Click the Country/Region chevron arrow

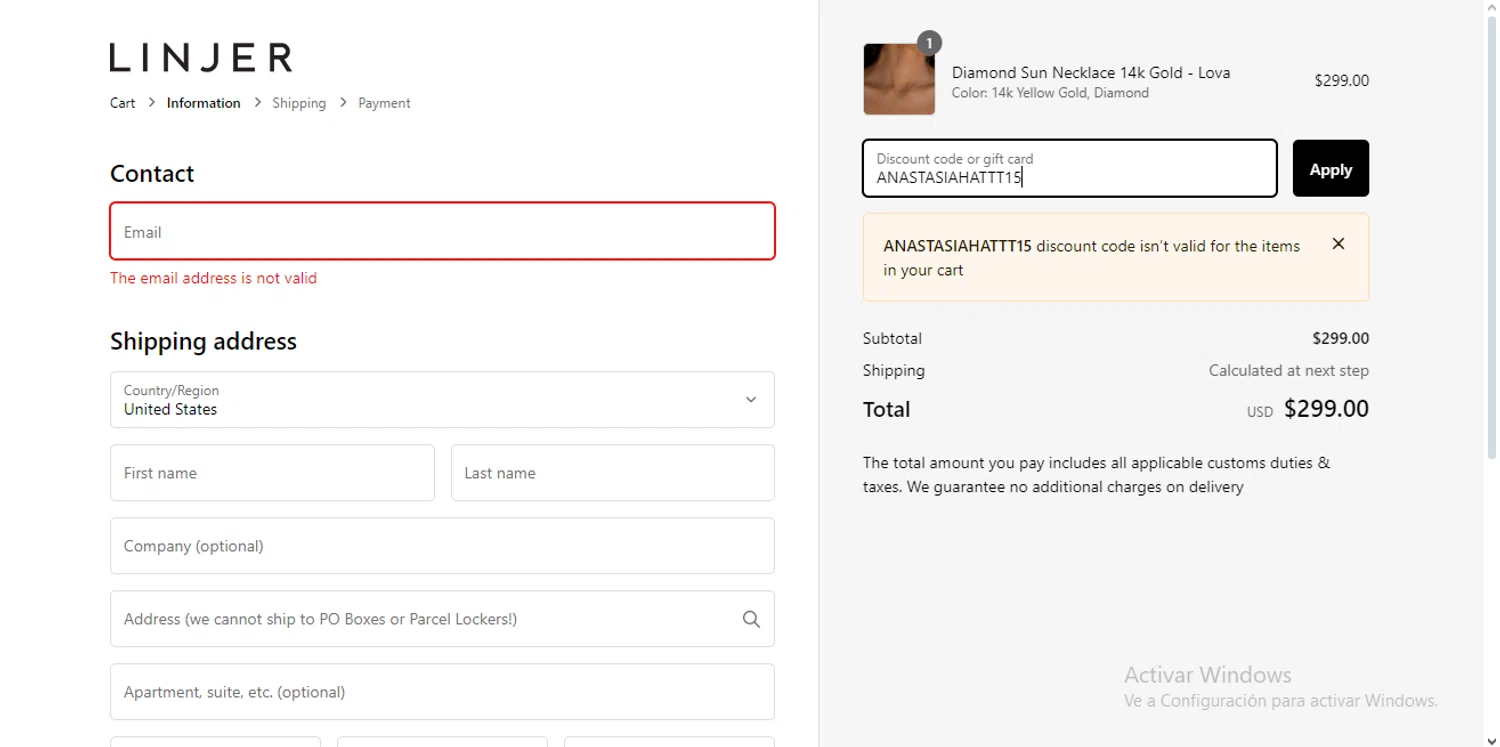[750, 400]
